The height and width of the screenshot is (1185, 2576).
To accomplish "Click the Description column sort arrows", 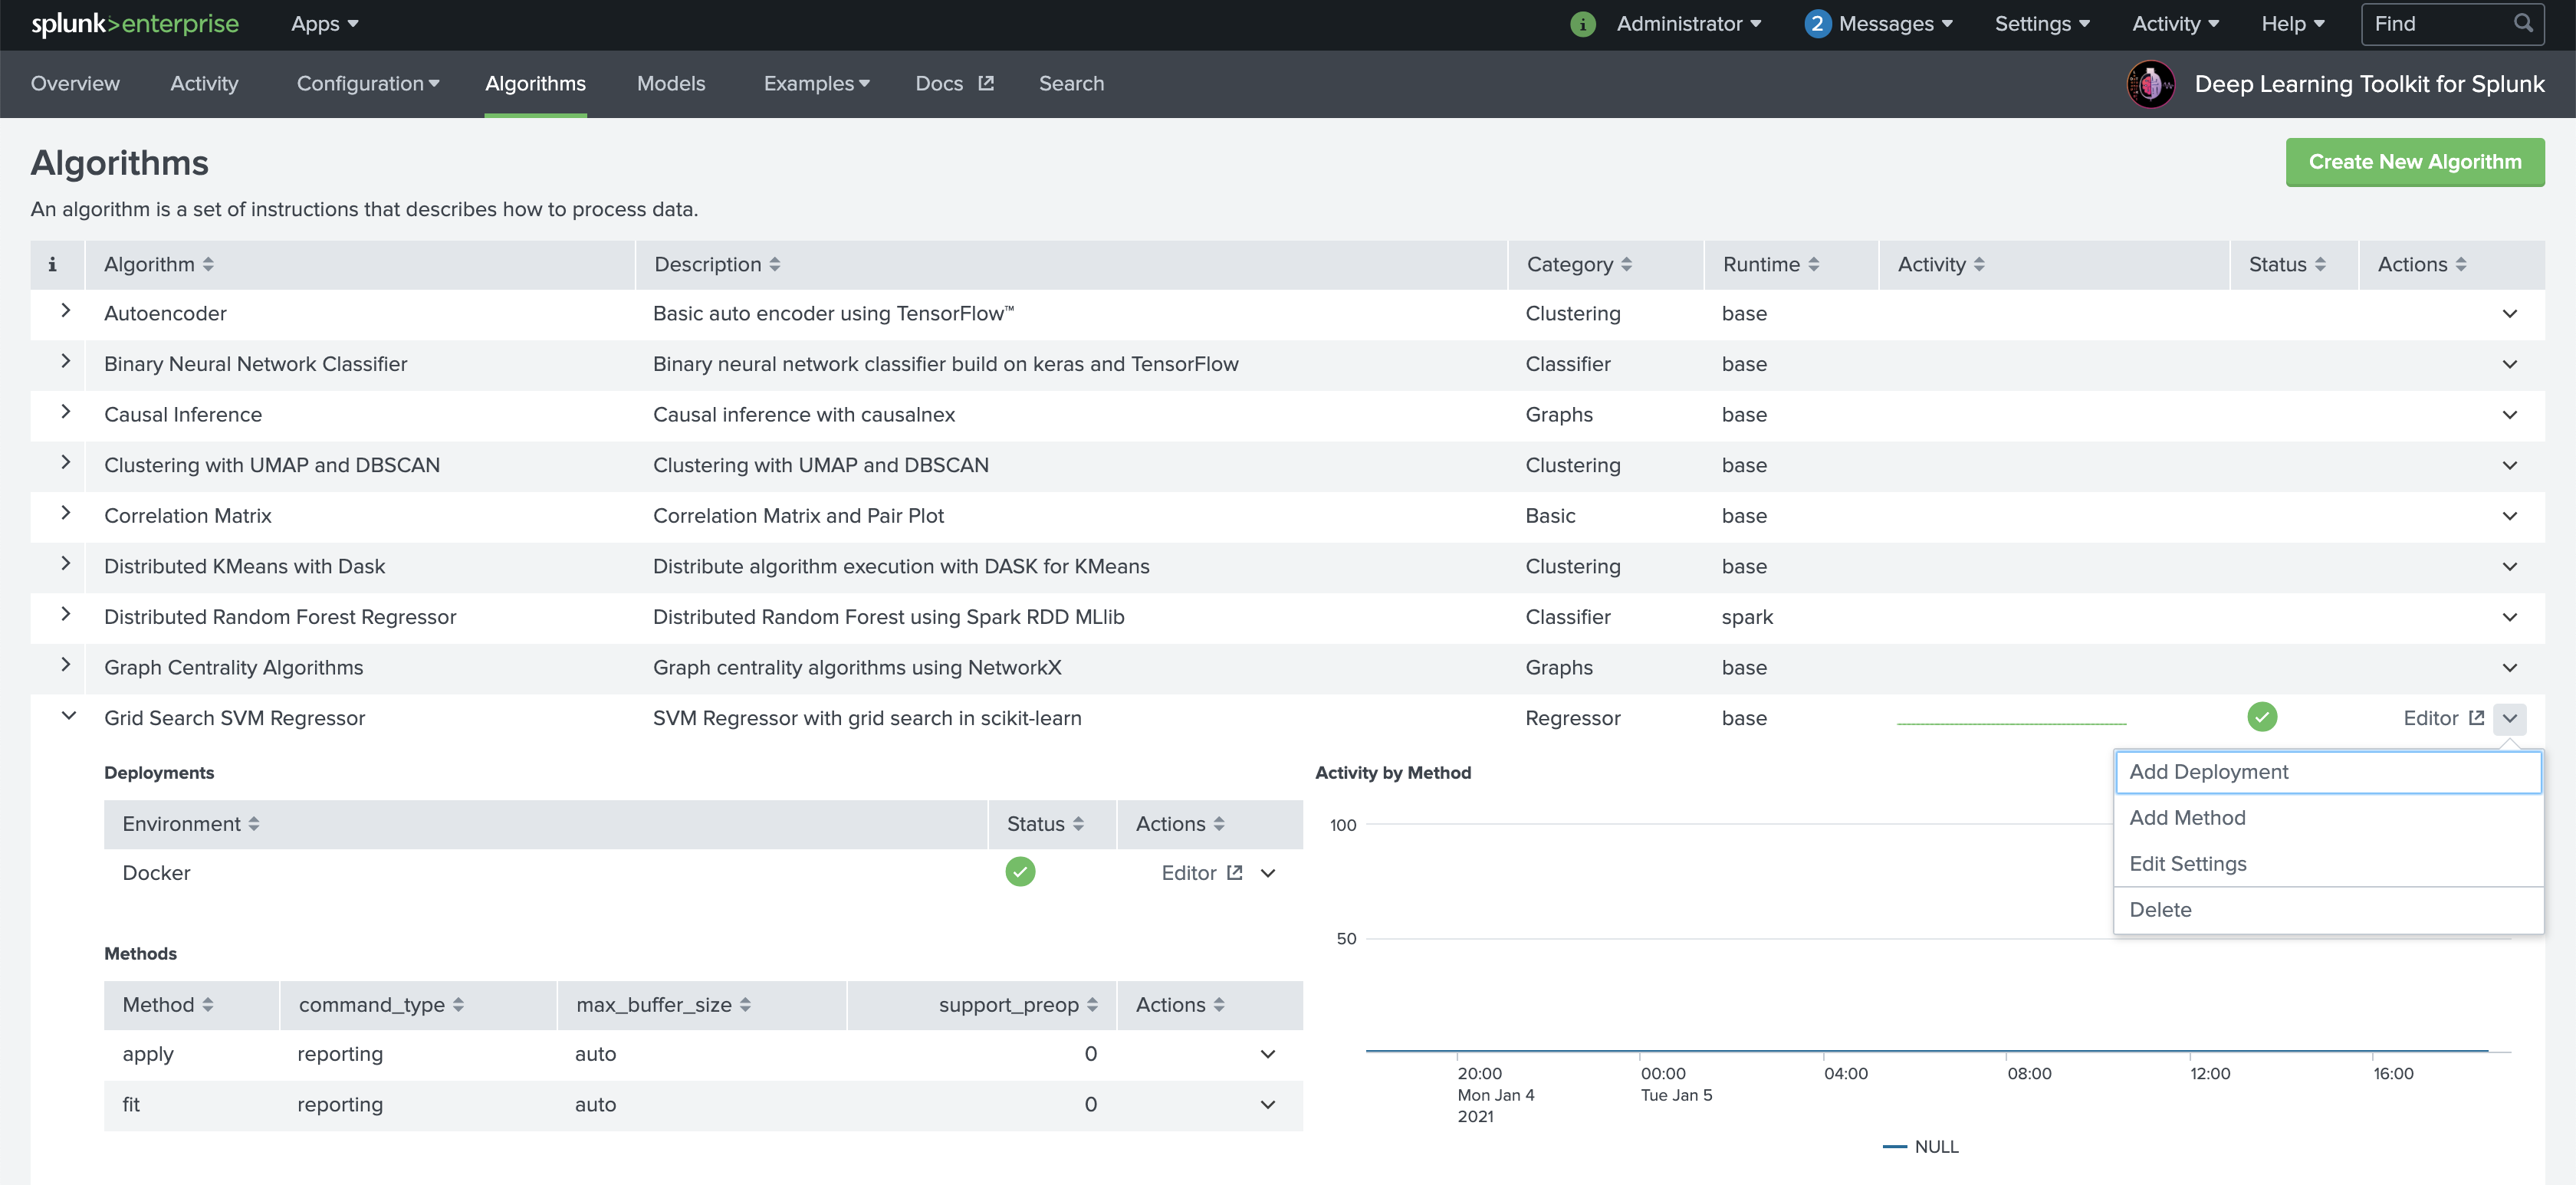I will pyautogui.click(x=774, y=264).
